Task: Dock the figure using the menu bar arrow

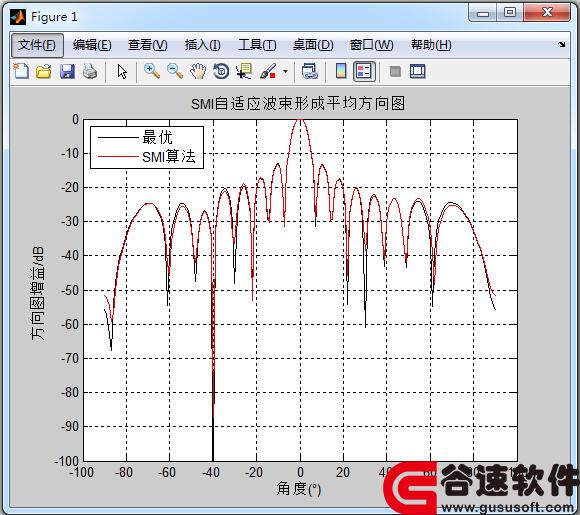Action: tap(562, 45)
